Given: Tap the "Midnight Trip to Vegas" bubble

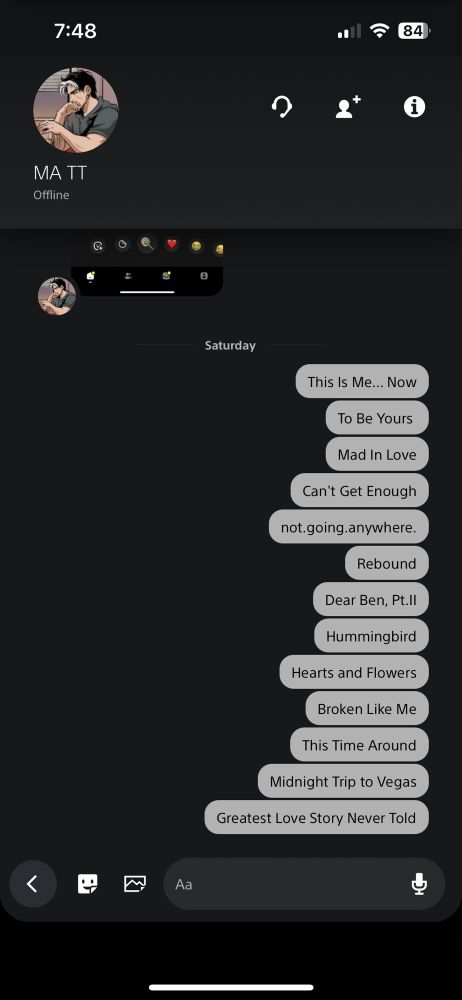Looking at the screenshot, I should pyautogui.click(x=343, y=781).
